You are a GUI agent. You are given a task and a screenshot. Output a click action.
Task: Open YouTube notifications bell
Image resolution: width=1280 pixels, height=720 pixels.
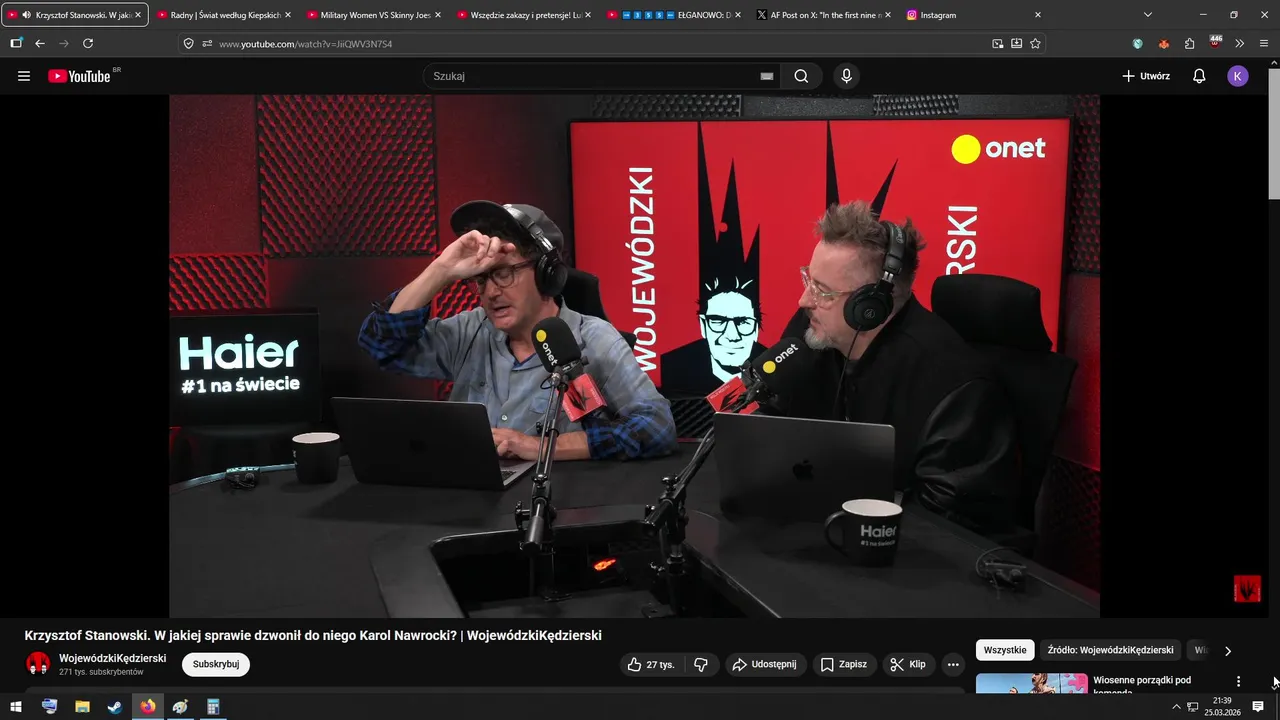point(1199,76)
